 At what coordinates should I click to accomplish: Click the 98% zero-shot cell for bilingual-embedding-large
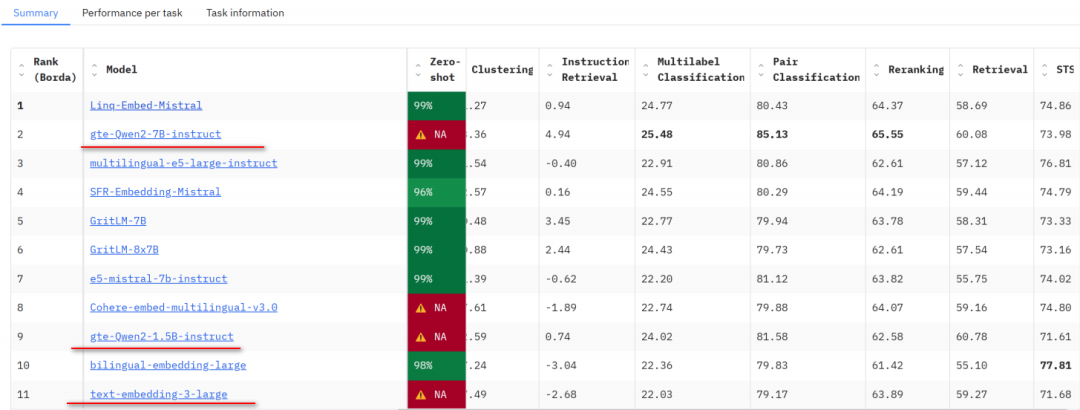(x=437, y=365)
